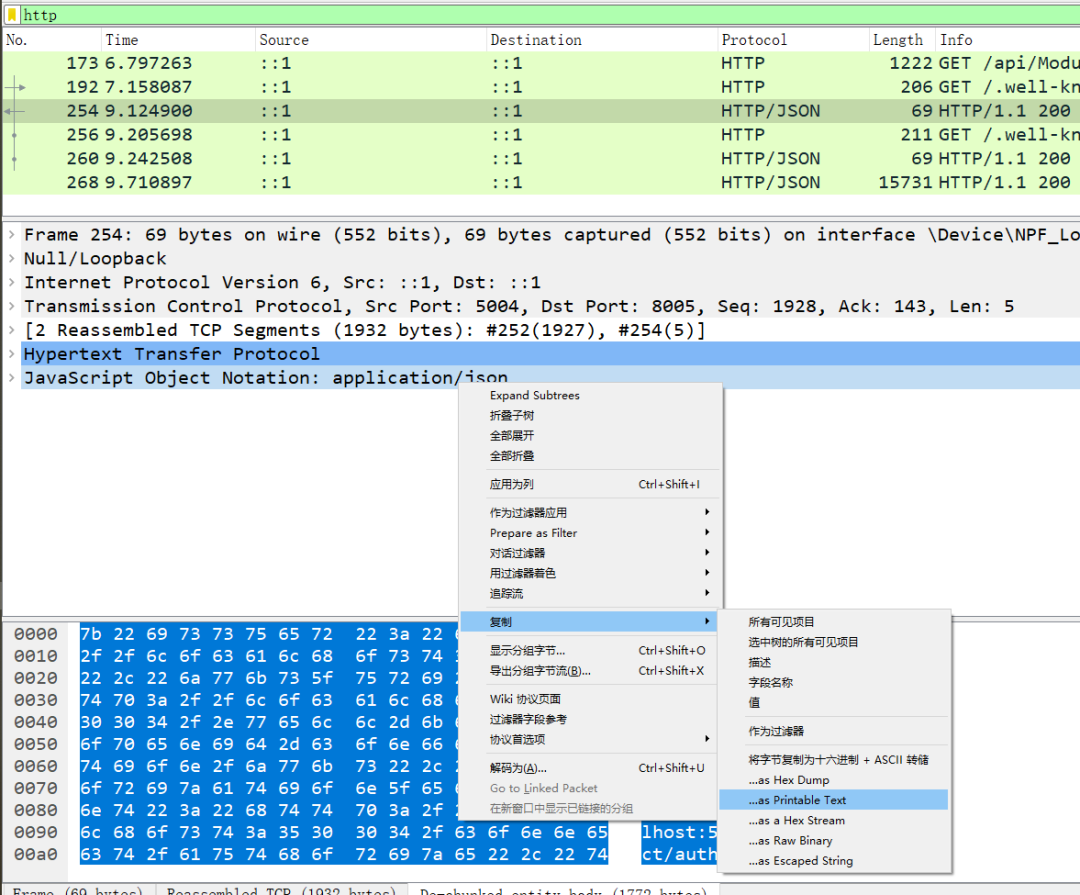Expand Transmission Control Protocol node
This screenshot has width=1080, height=895.
[12, 306]
